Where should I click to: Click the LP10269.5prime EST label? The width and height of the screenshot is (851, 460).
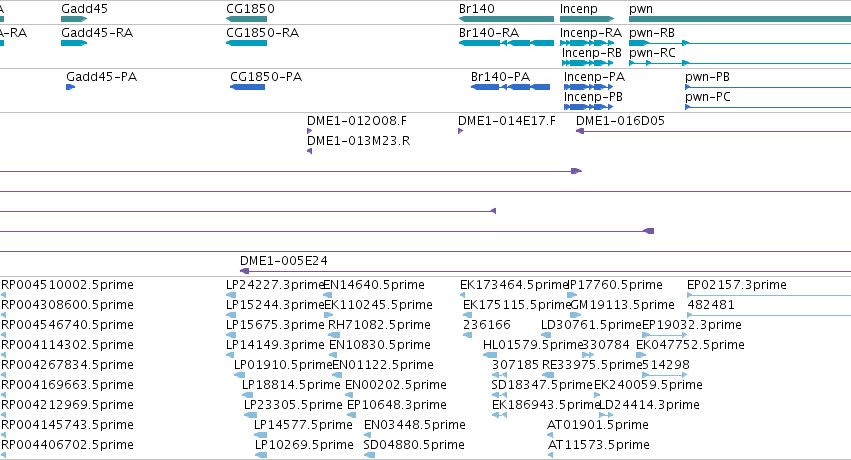[x=304, y=445]
